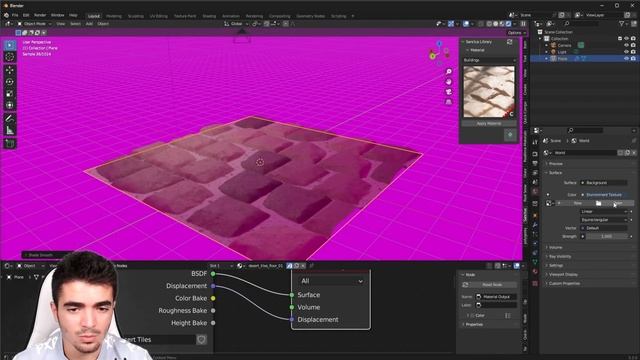
Task: Click the viewport zoom magnifier gizmo
Action: [449, 72]
